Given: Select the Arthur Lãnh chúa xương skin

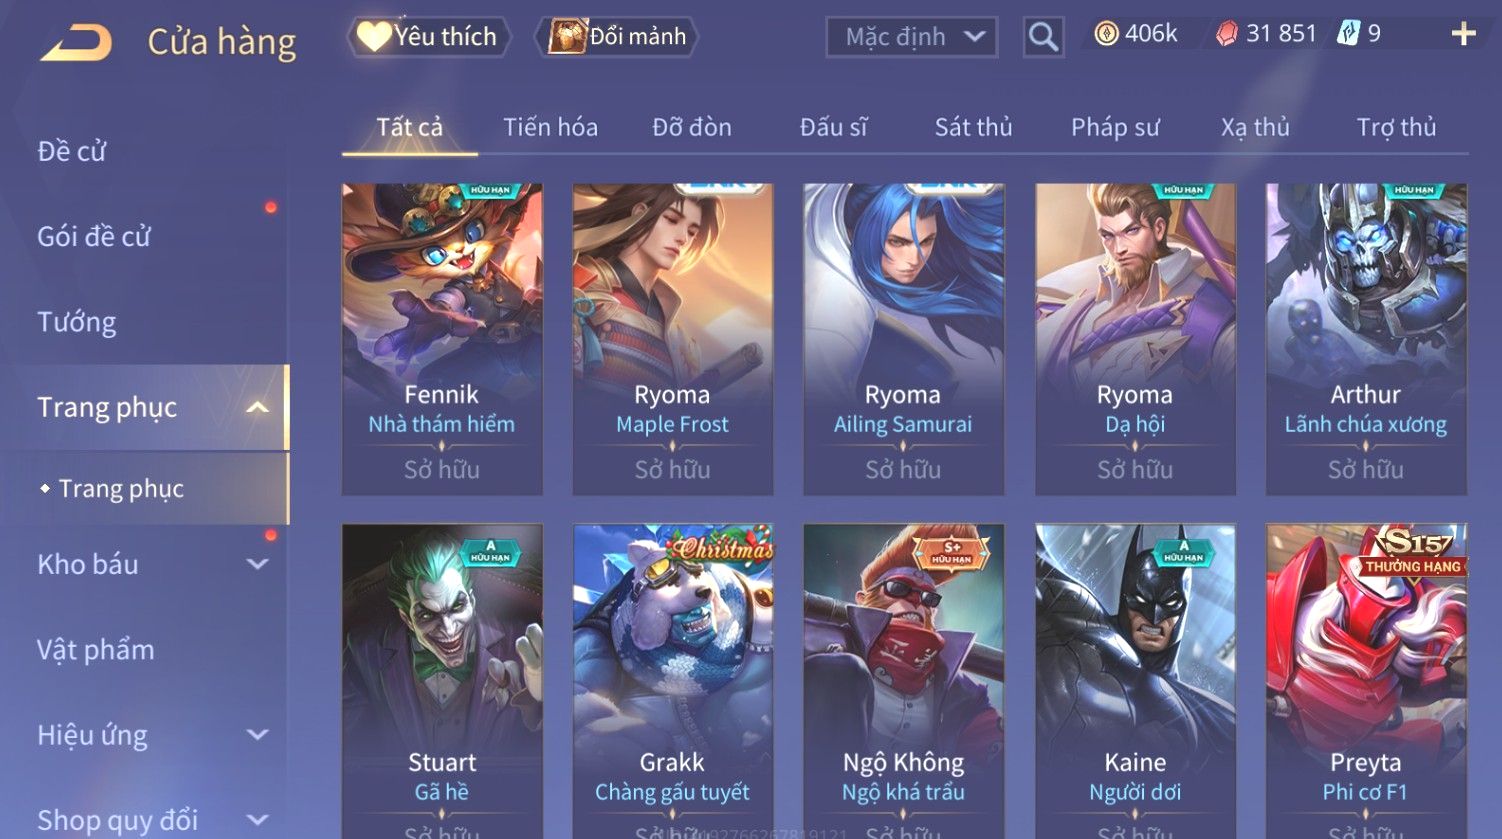Looking at the screenshot, I should tap(1366, 339).
